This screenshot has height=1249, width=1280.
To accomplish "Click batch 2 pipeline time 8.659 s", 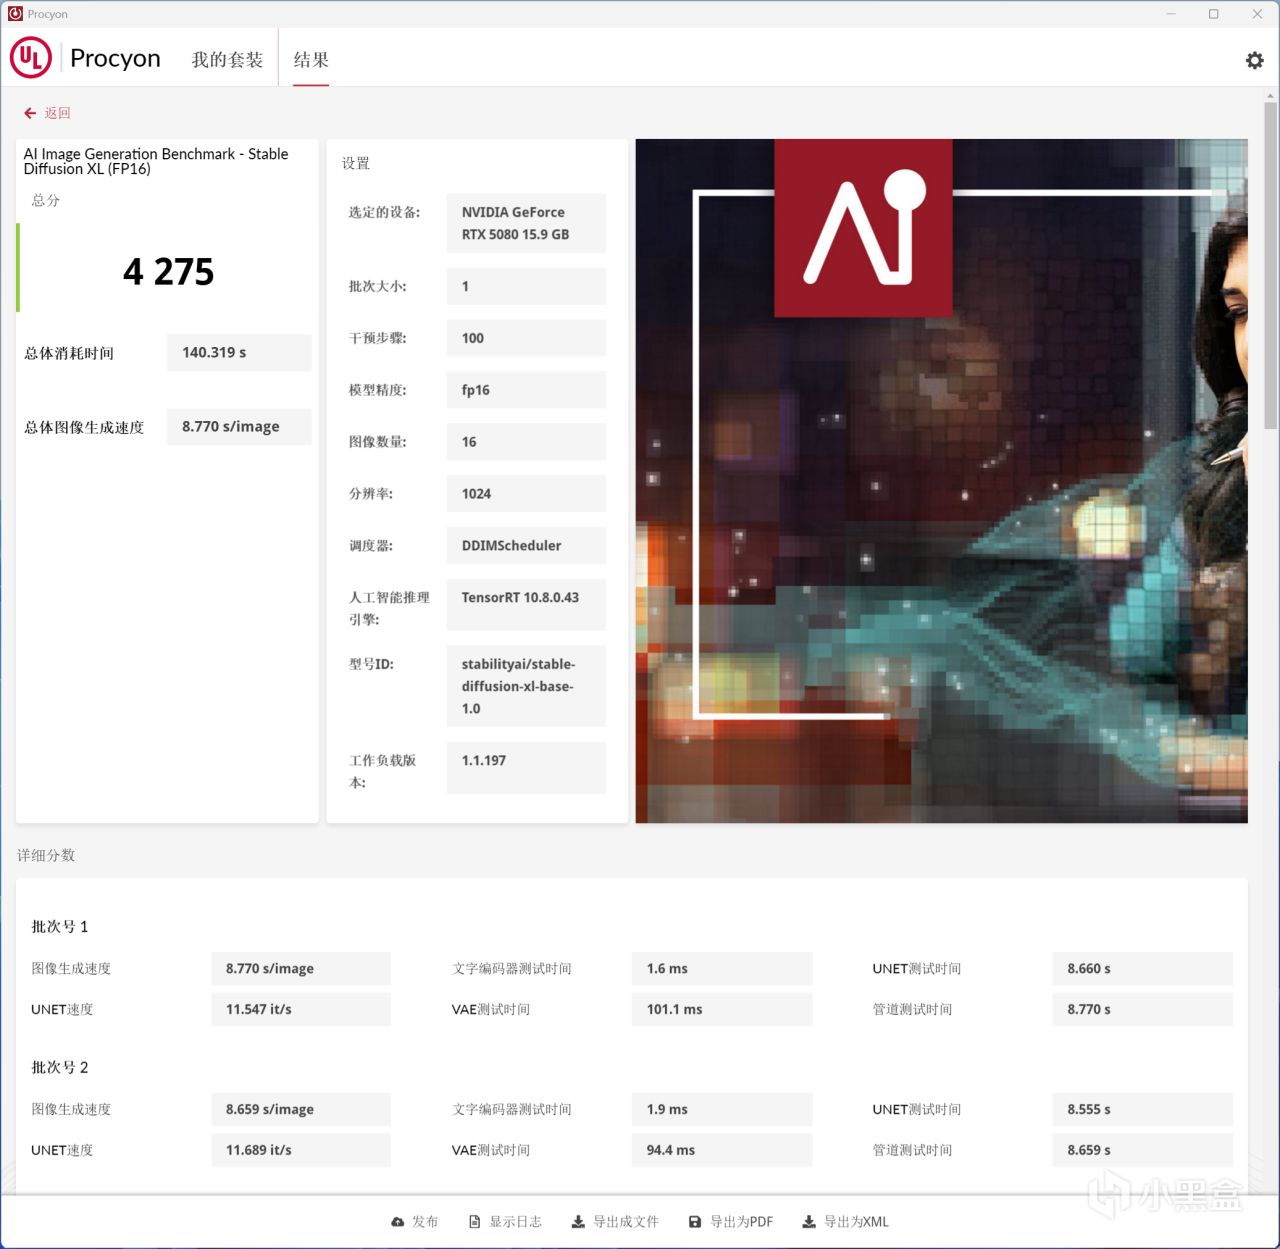I will (x=1142, y=1151).
